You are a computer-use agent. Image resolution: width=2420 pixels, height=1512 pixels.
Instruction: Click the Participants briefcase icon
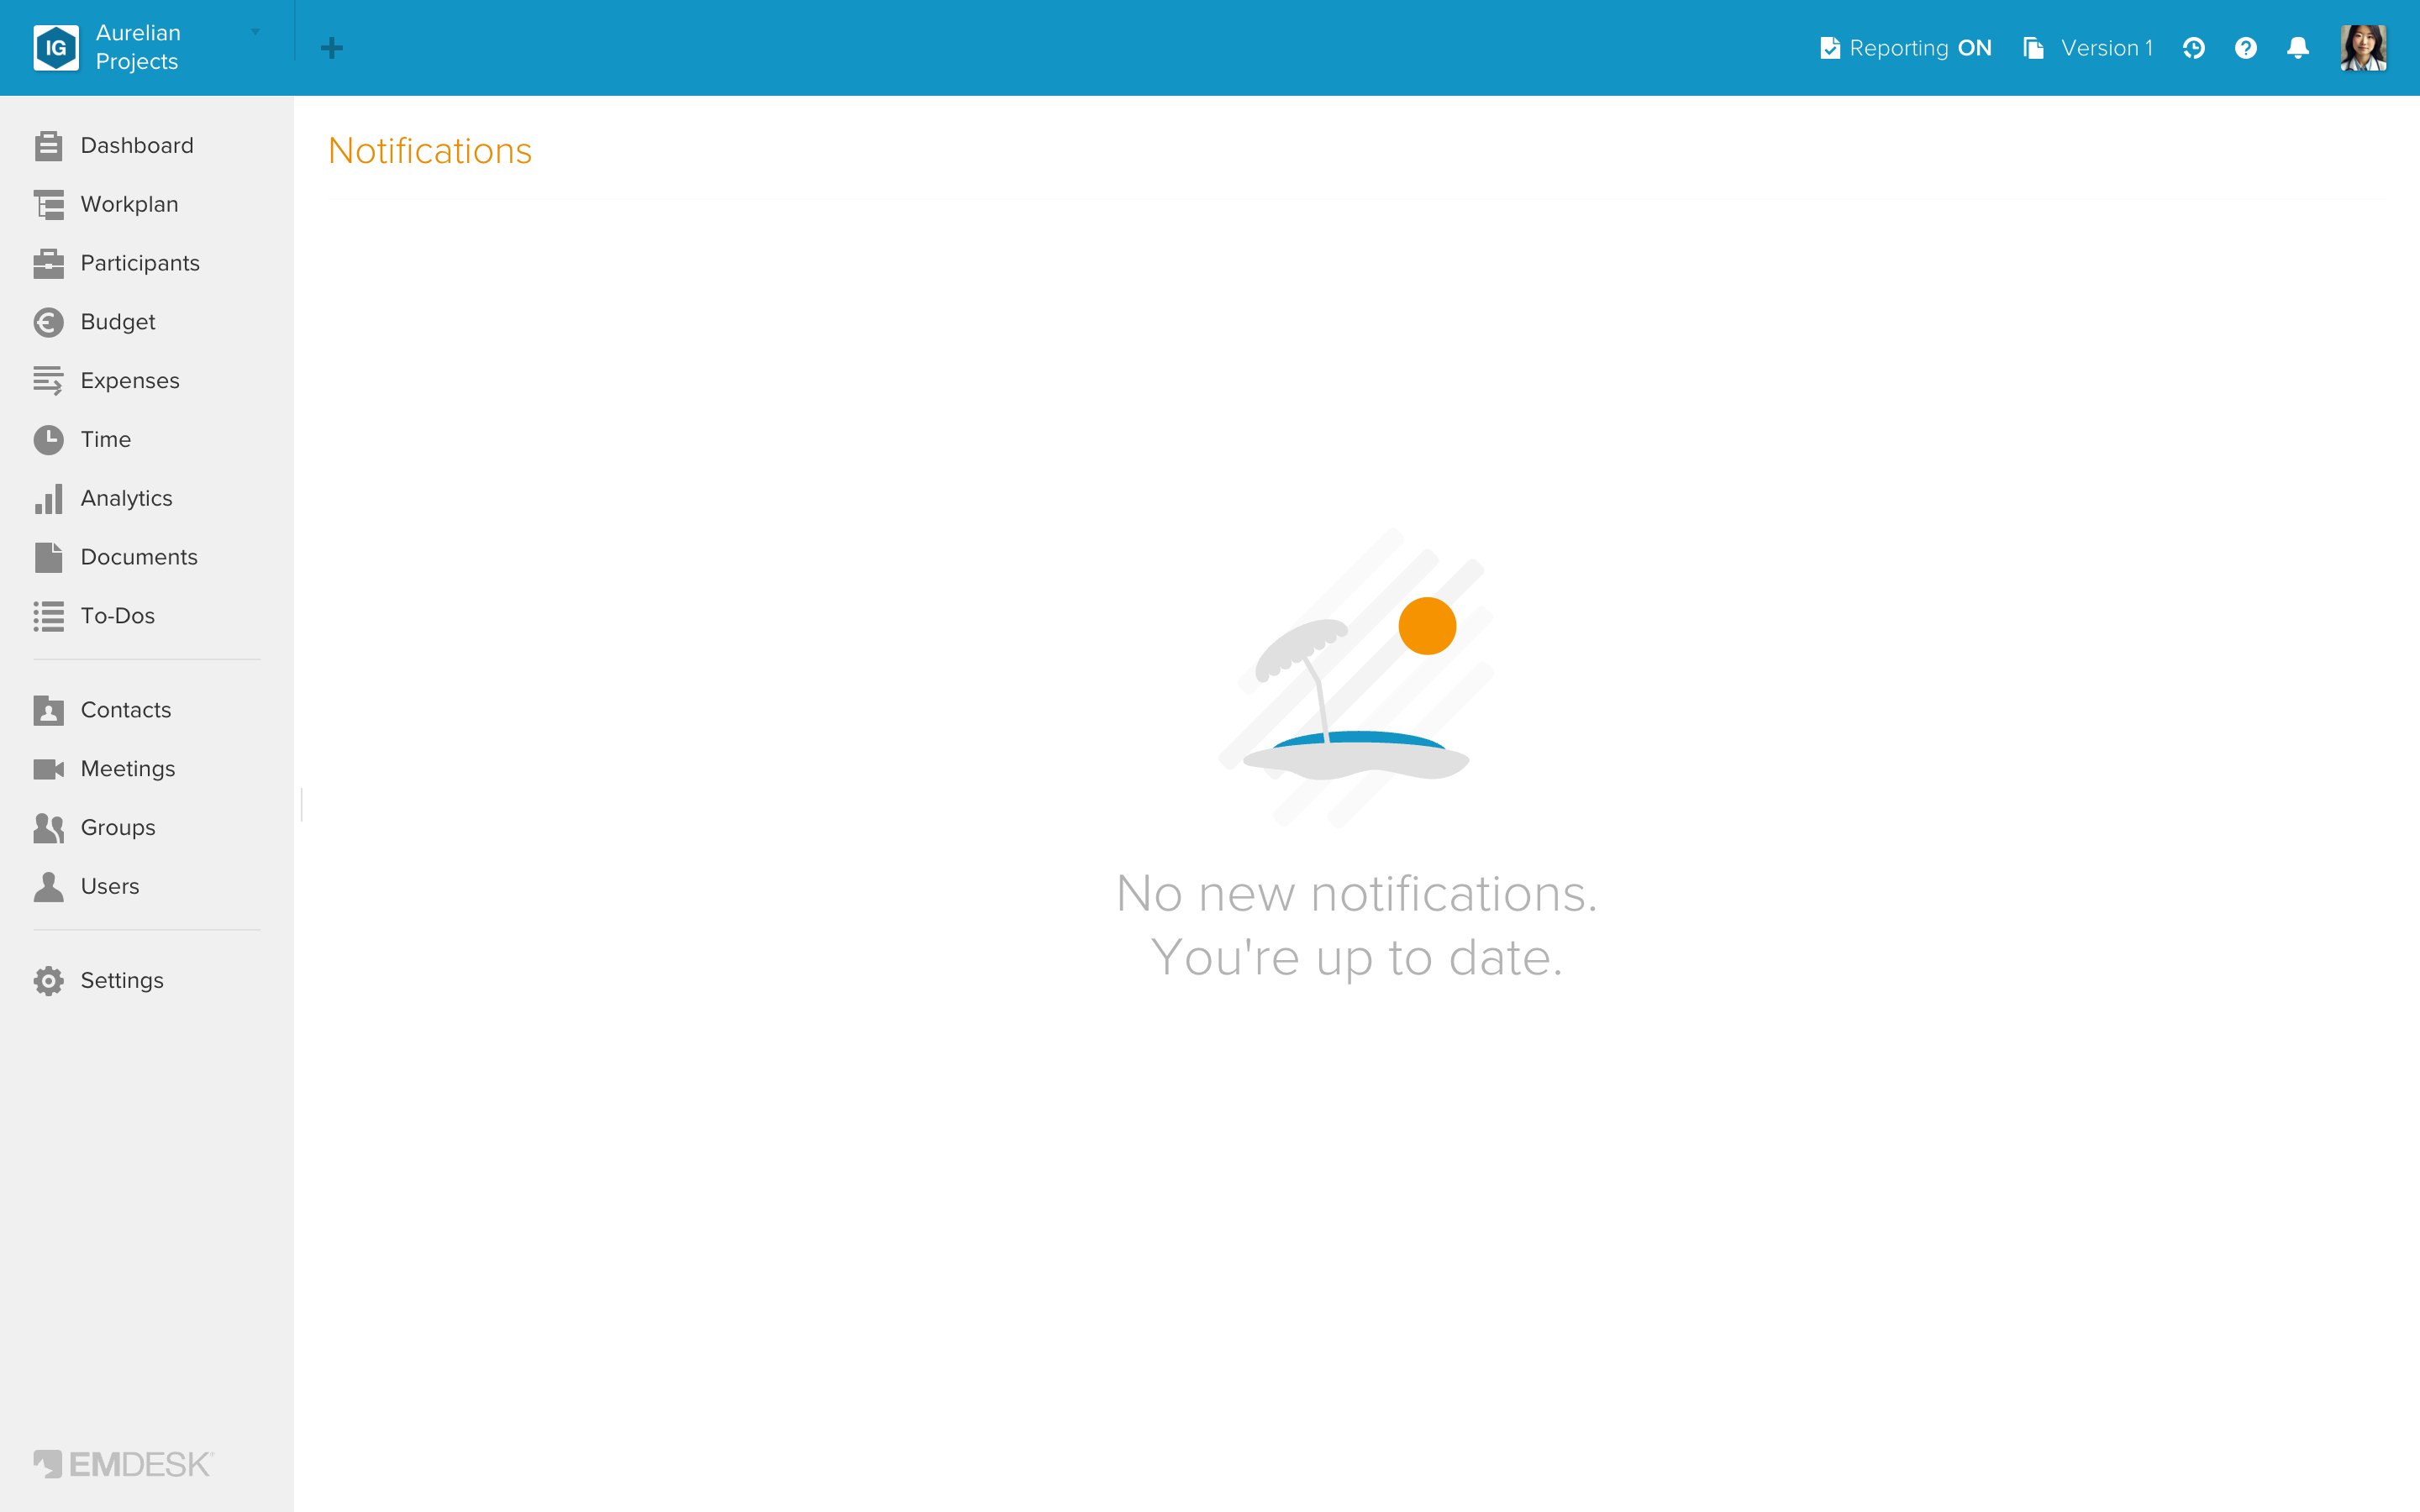(x=48, y=263)
